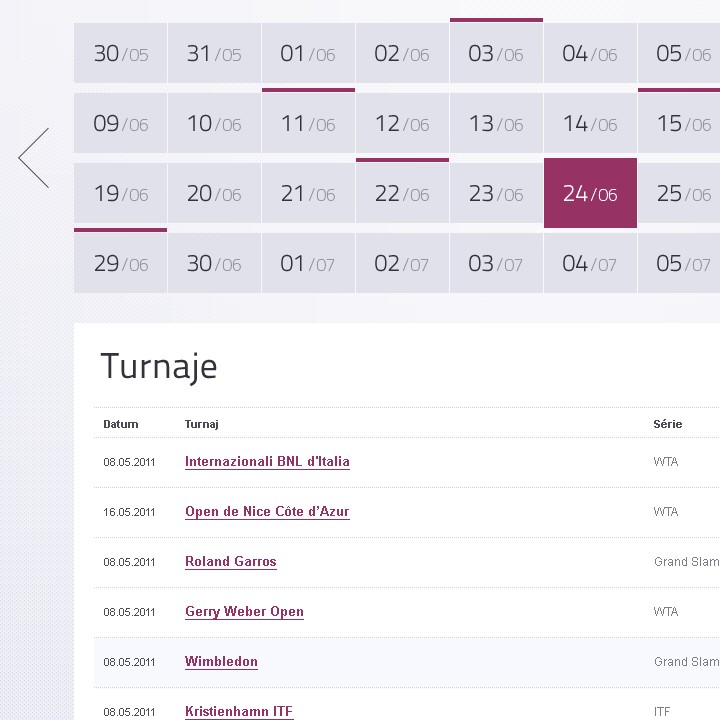Viewport: 720px width, 720px height.
Task: Pick calendar date 01/07
Action: pos(308,264)
